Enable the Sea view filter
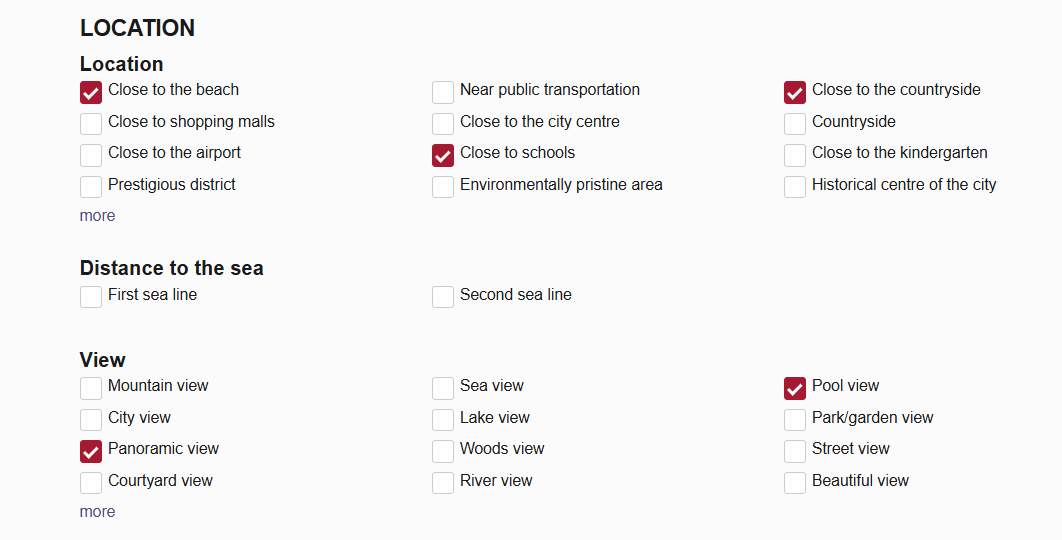 coord(443,388)
